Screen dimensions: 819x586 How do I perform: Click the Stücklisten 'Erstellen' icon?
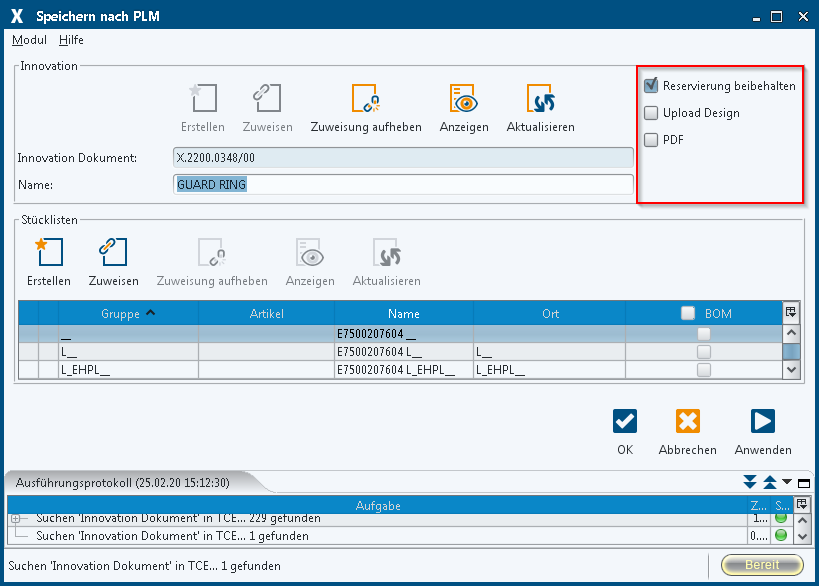click(x=48, y=252)
